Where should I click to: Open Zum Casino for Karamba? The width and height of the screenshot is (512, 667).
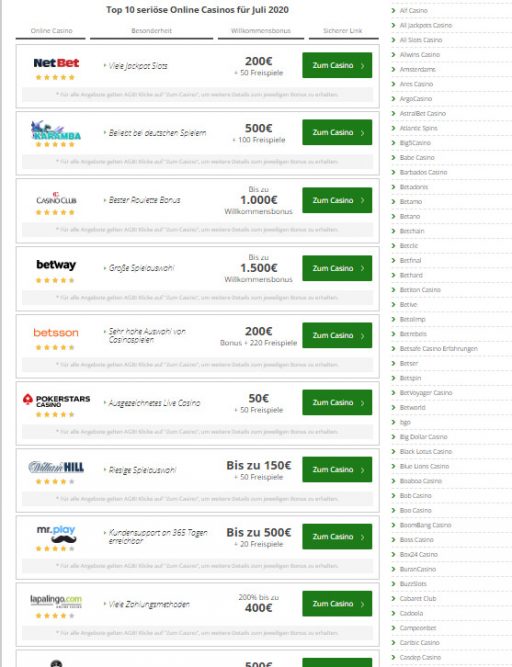tap(337, 132)
